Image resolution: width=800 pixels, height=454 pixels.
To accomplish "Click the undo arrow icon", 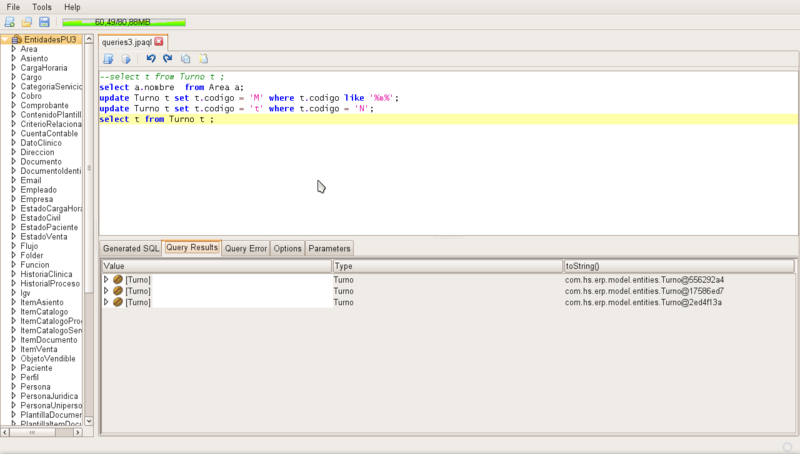I will pyautogui.click(x=151, y=59).
